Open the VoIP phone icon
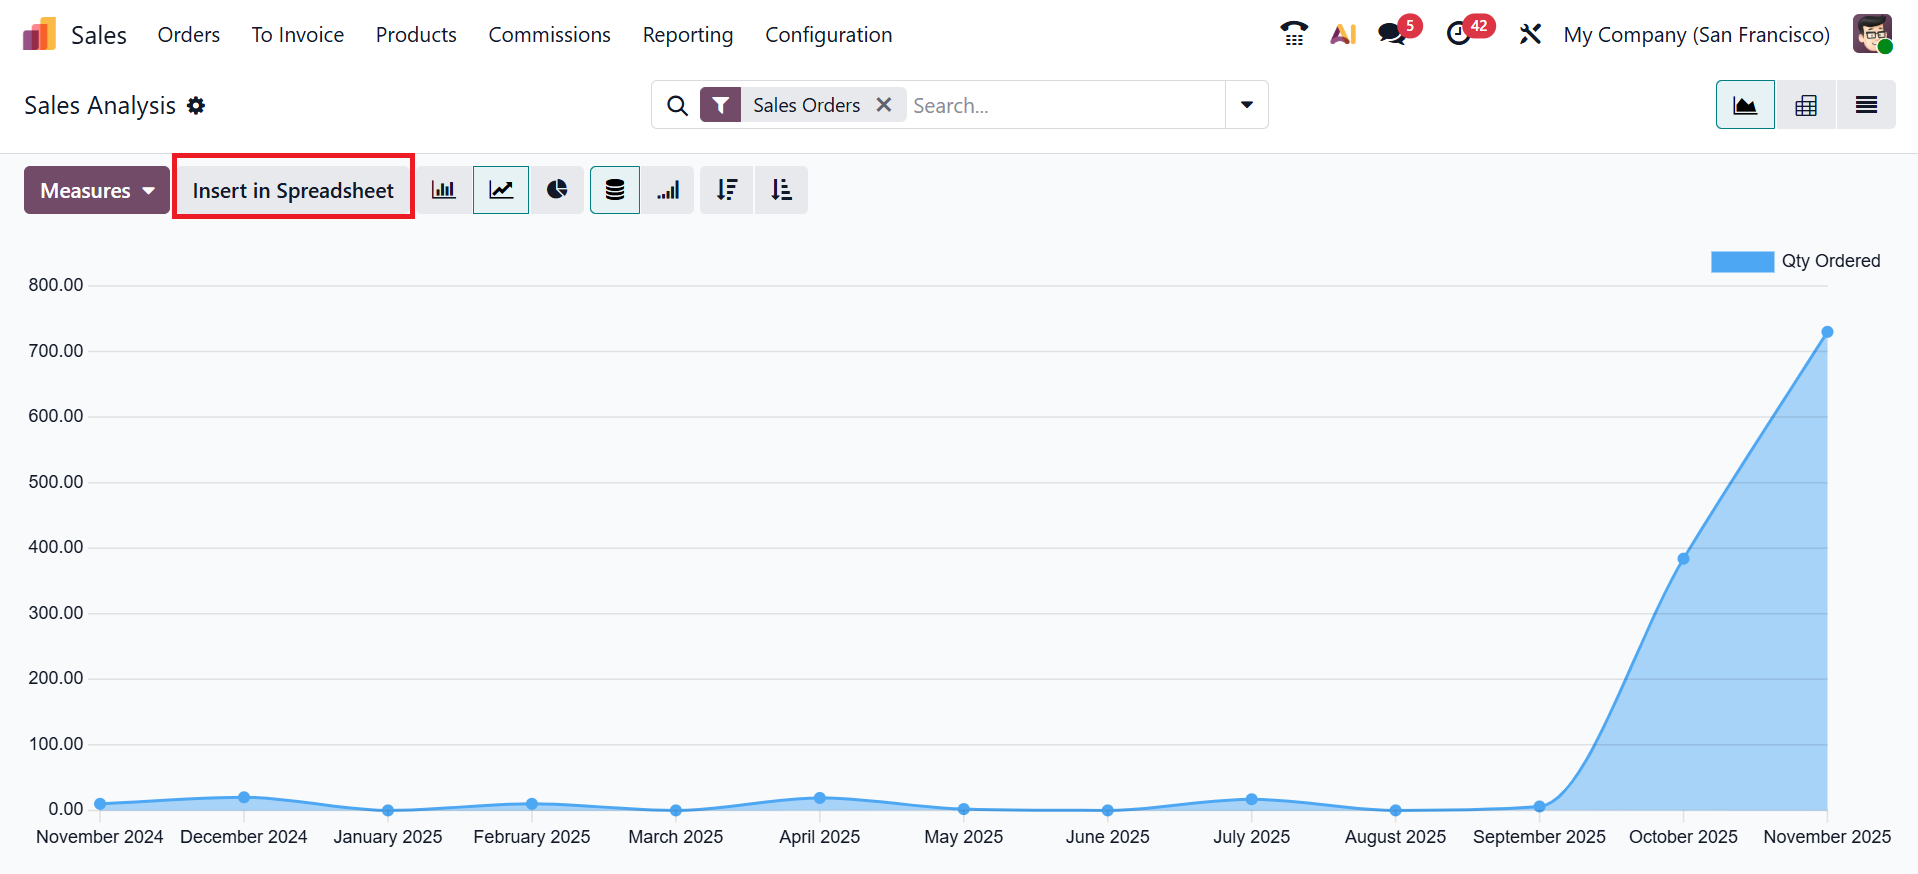This screenshot has width=1918, height=874. click(x=1294, y=34)
